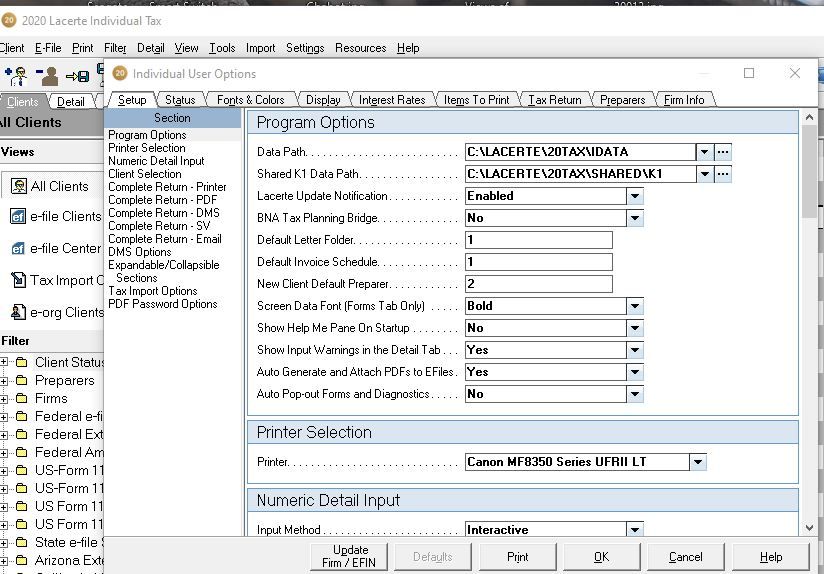Open Auto Pop-out Forms and Diagnostics dropdown
The width and height of the screenshot is (824, 574).
point(635,394)
